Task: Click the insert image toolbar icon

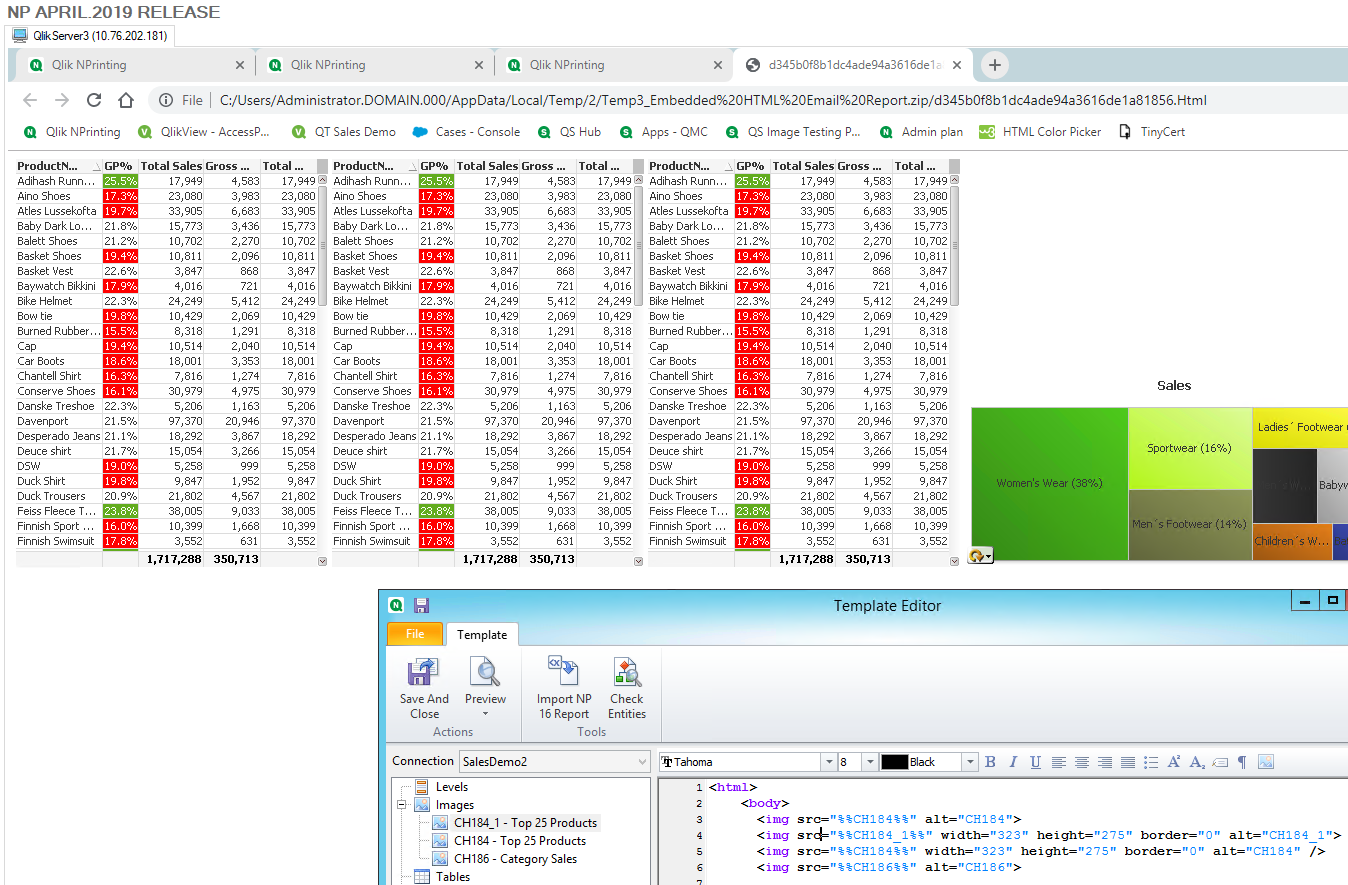Action: pos(1266,762)
